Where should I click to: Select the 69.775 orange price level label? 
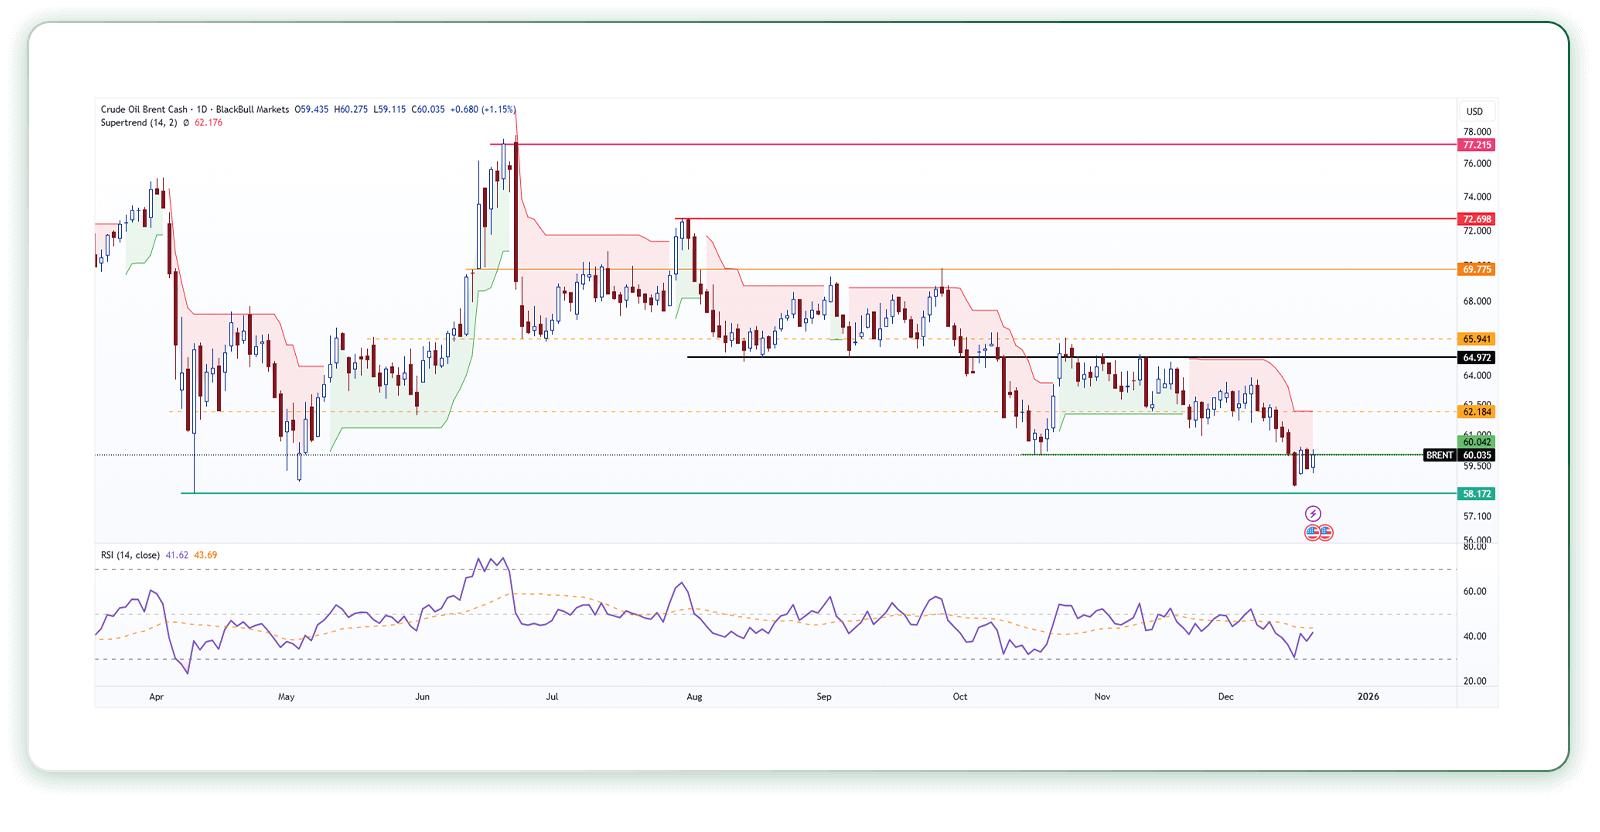coord(1476,269)
